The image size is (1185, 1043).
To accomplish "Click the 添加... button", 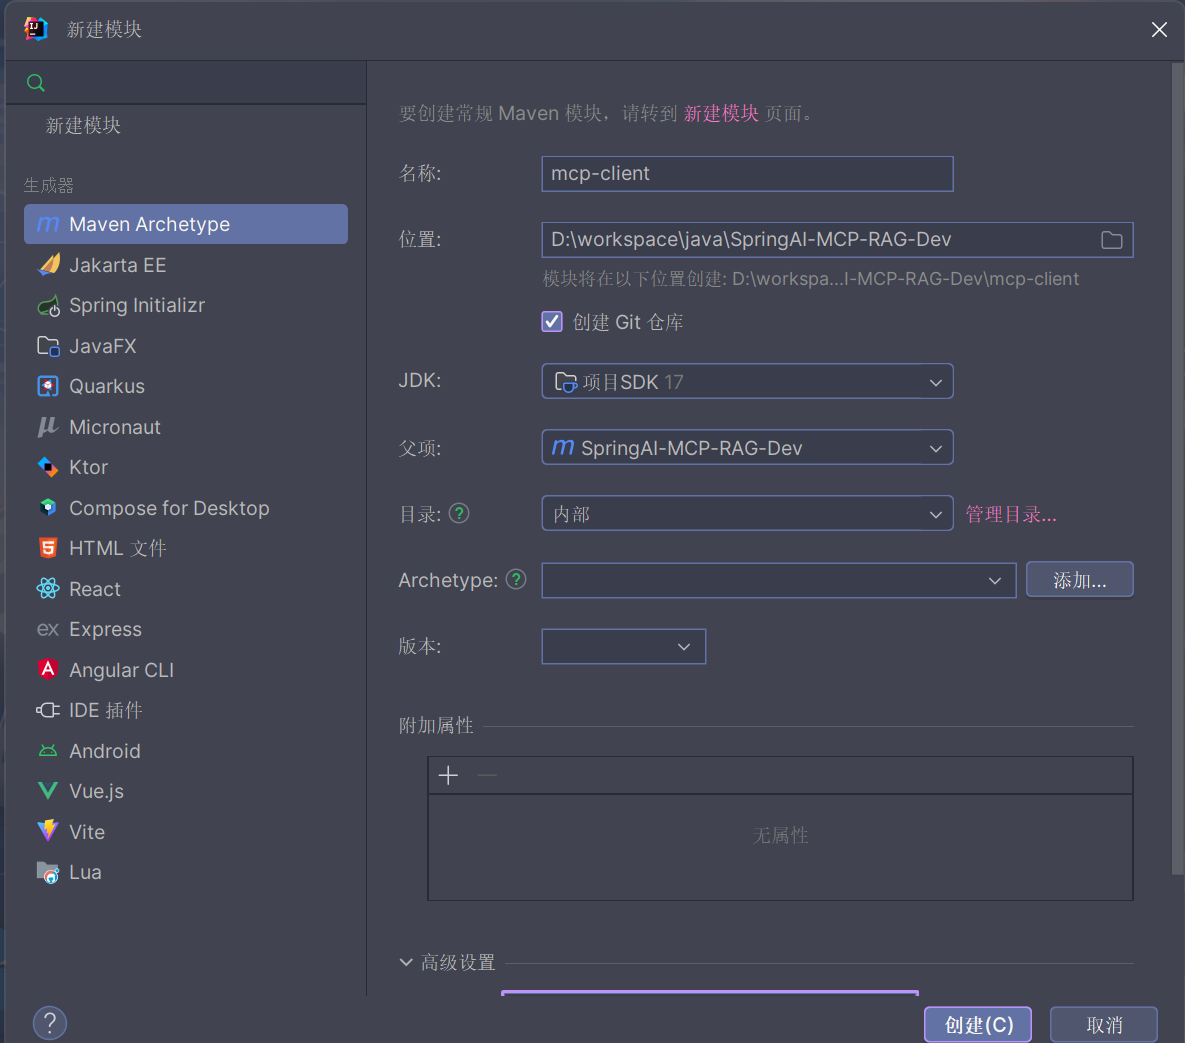I will pyautogui.click(x=1079, y=580).
